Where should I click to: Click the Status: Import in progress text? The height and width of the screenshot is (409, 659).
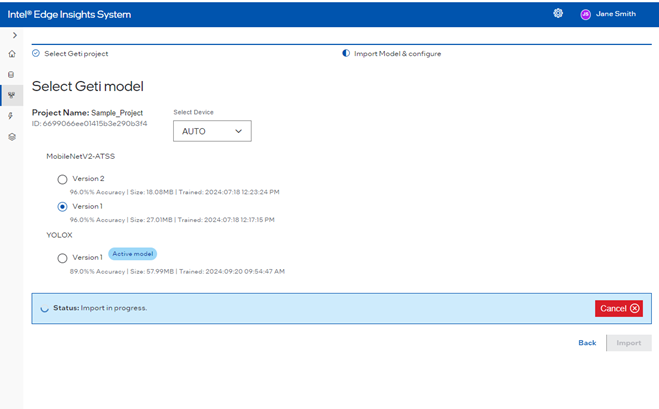pos(100,308)
